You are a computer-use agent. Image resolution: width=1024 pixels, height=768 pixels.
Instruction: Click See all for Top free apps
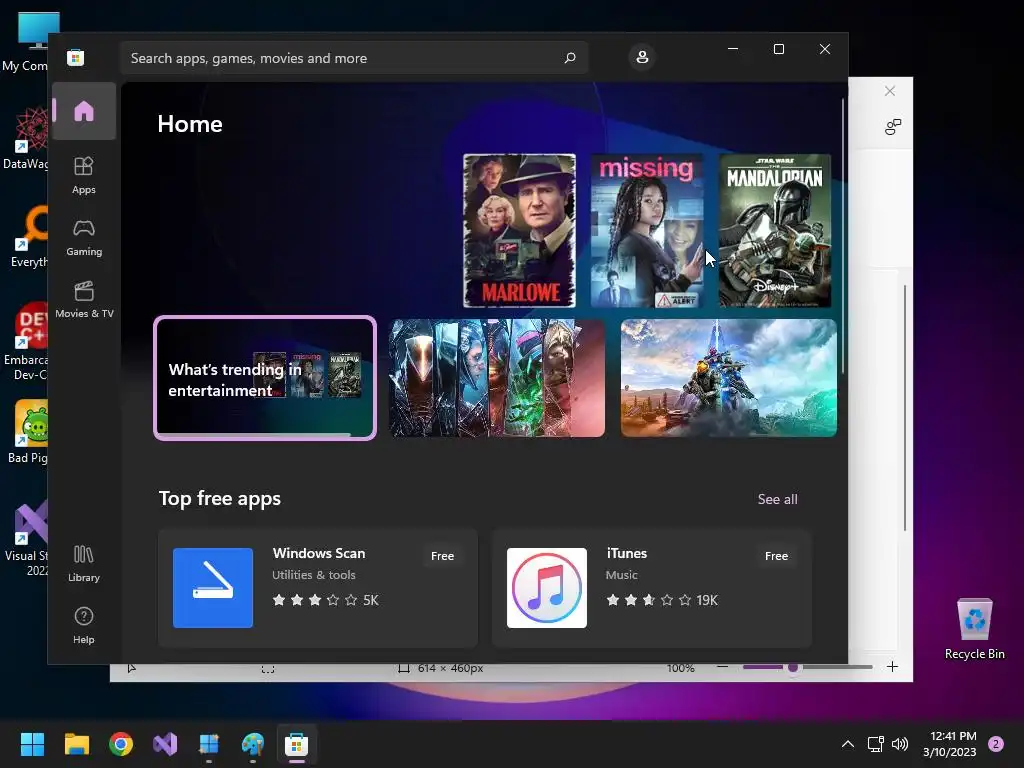777,500
